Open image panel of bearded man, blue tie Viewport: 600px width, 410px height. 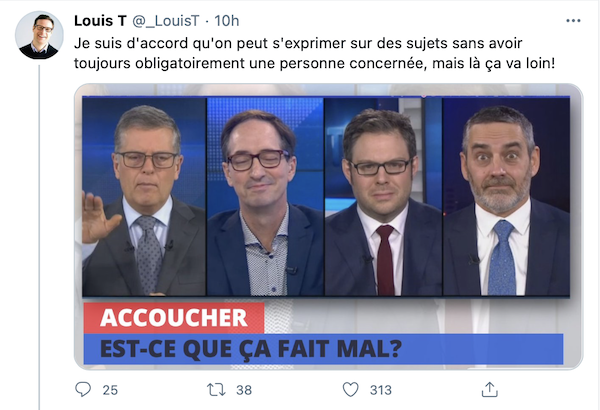click(507, 196)
